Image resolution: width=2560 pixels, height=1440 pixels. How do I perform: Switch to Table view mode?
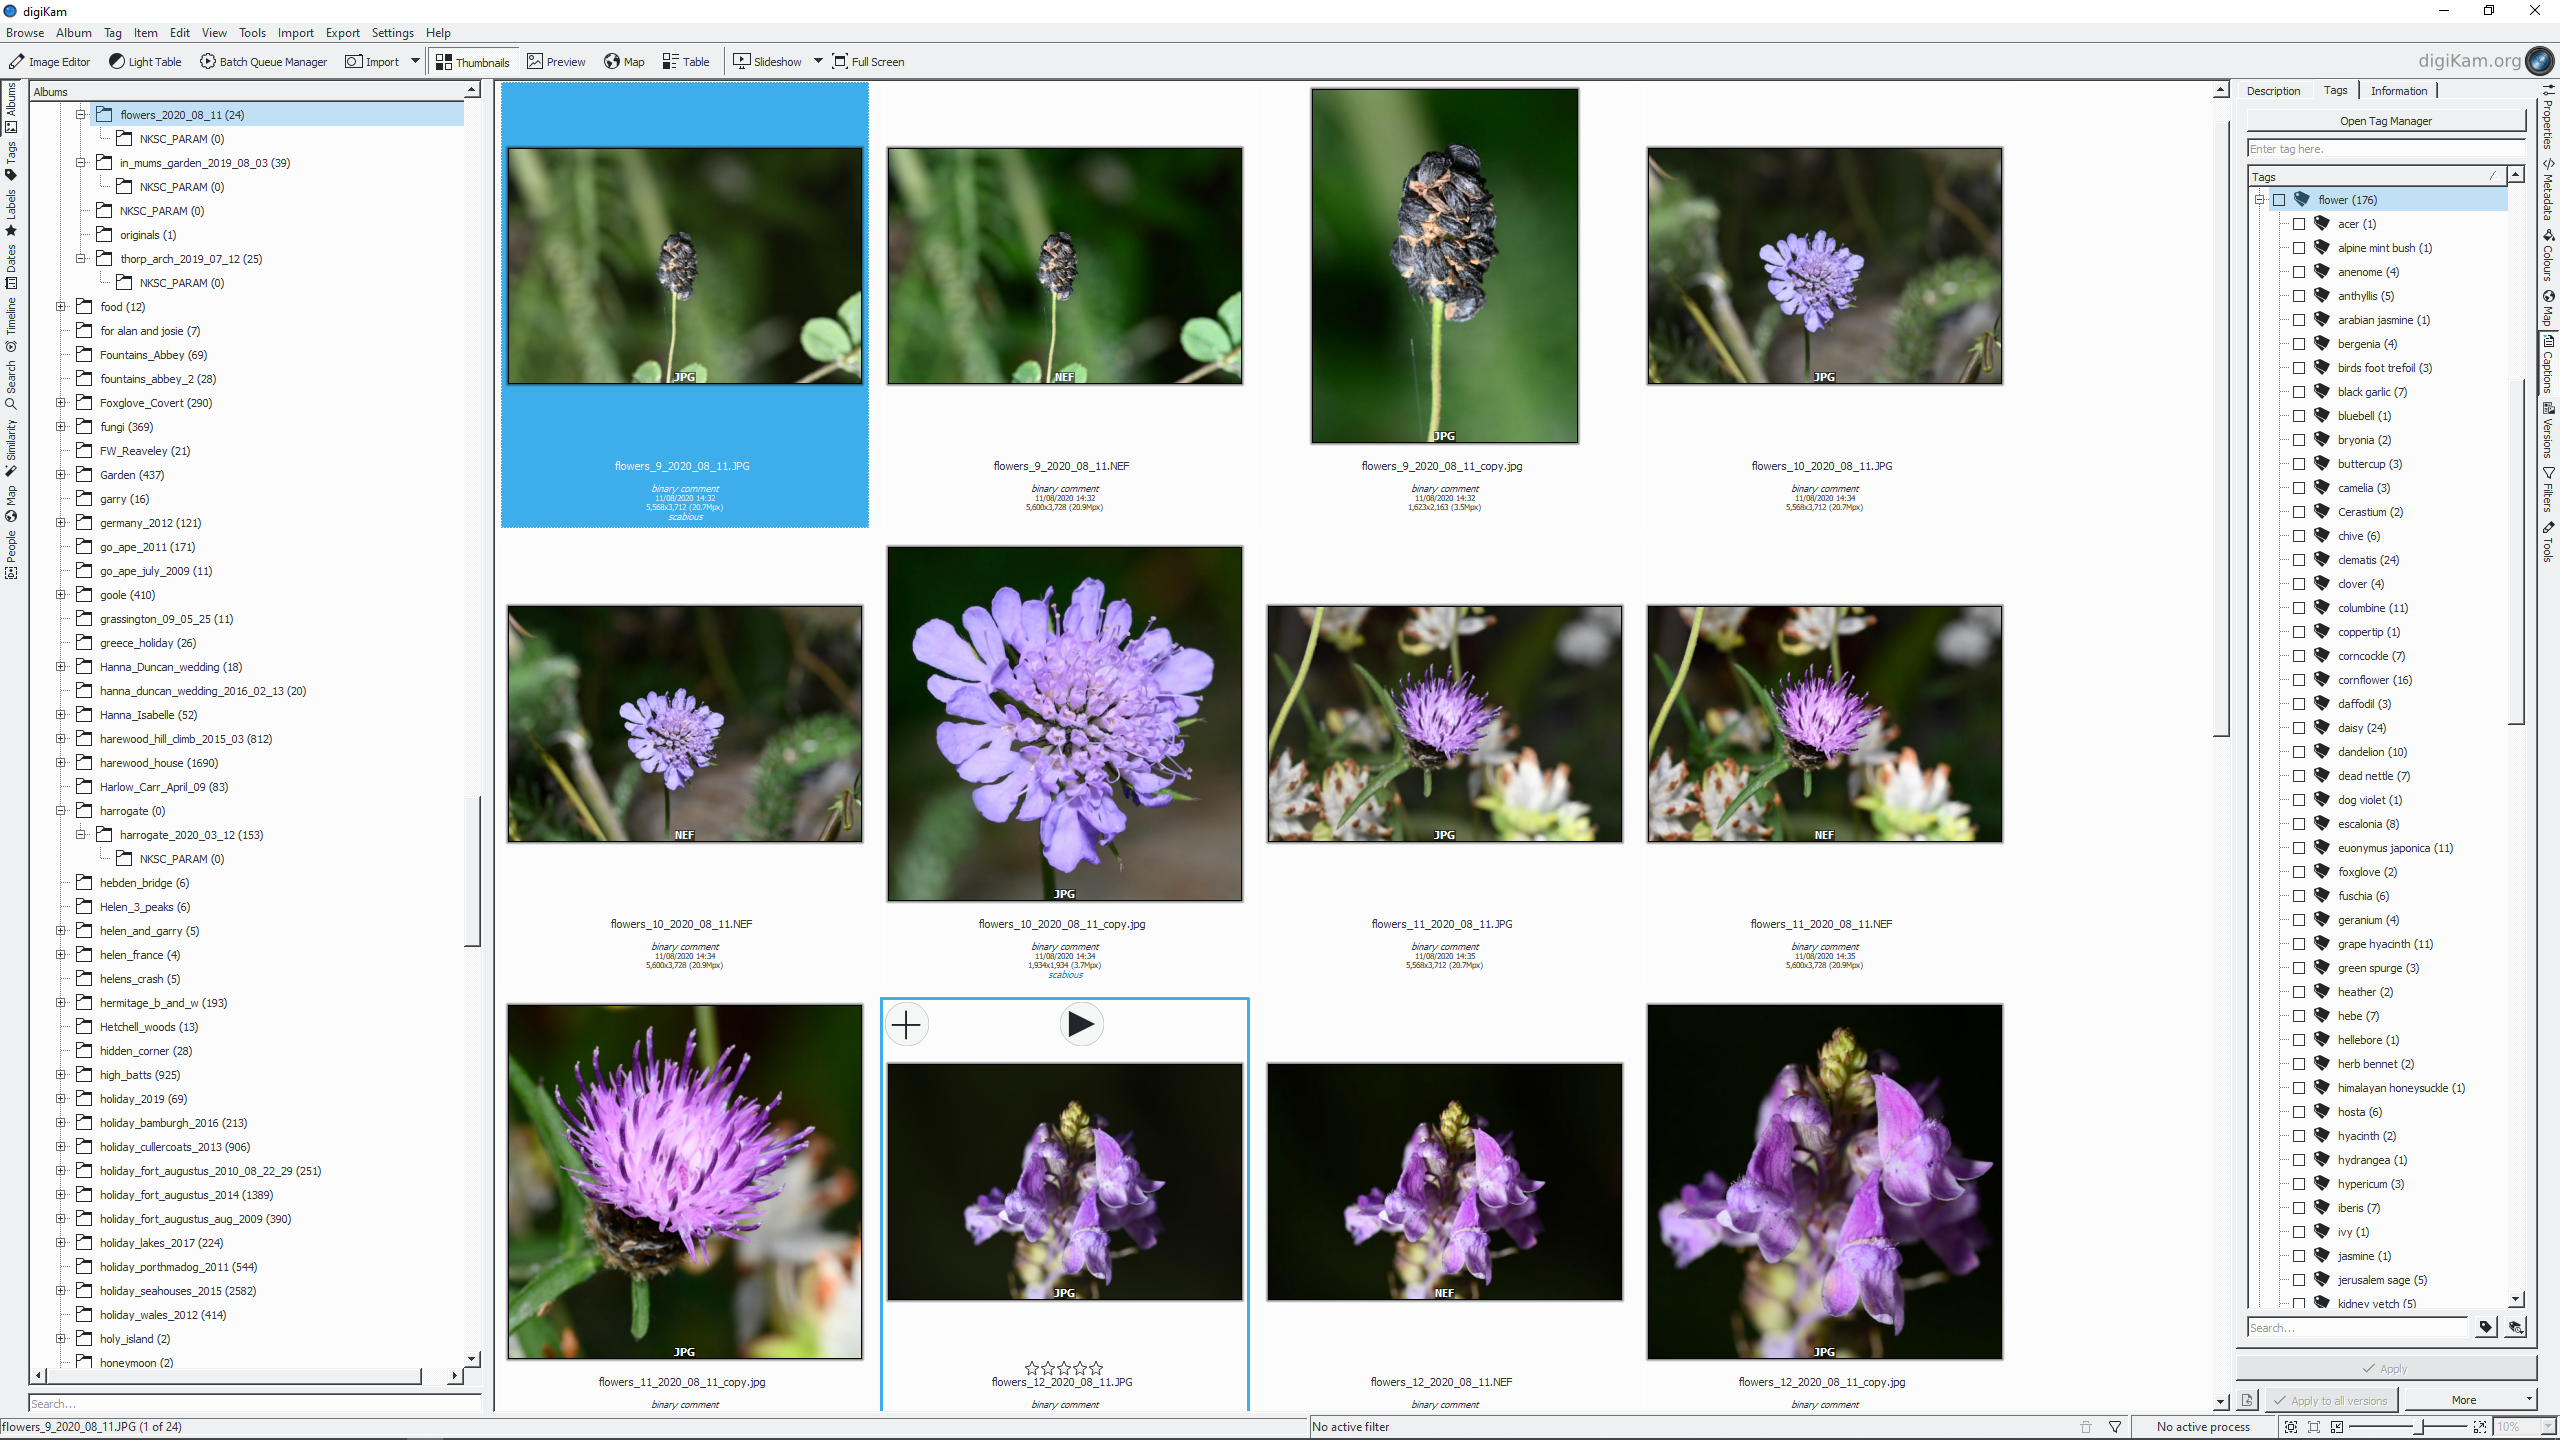686,62
